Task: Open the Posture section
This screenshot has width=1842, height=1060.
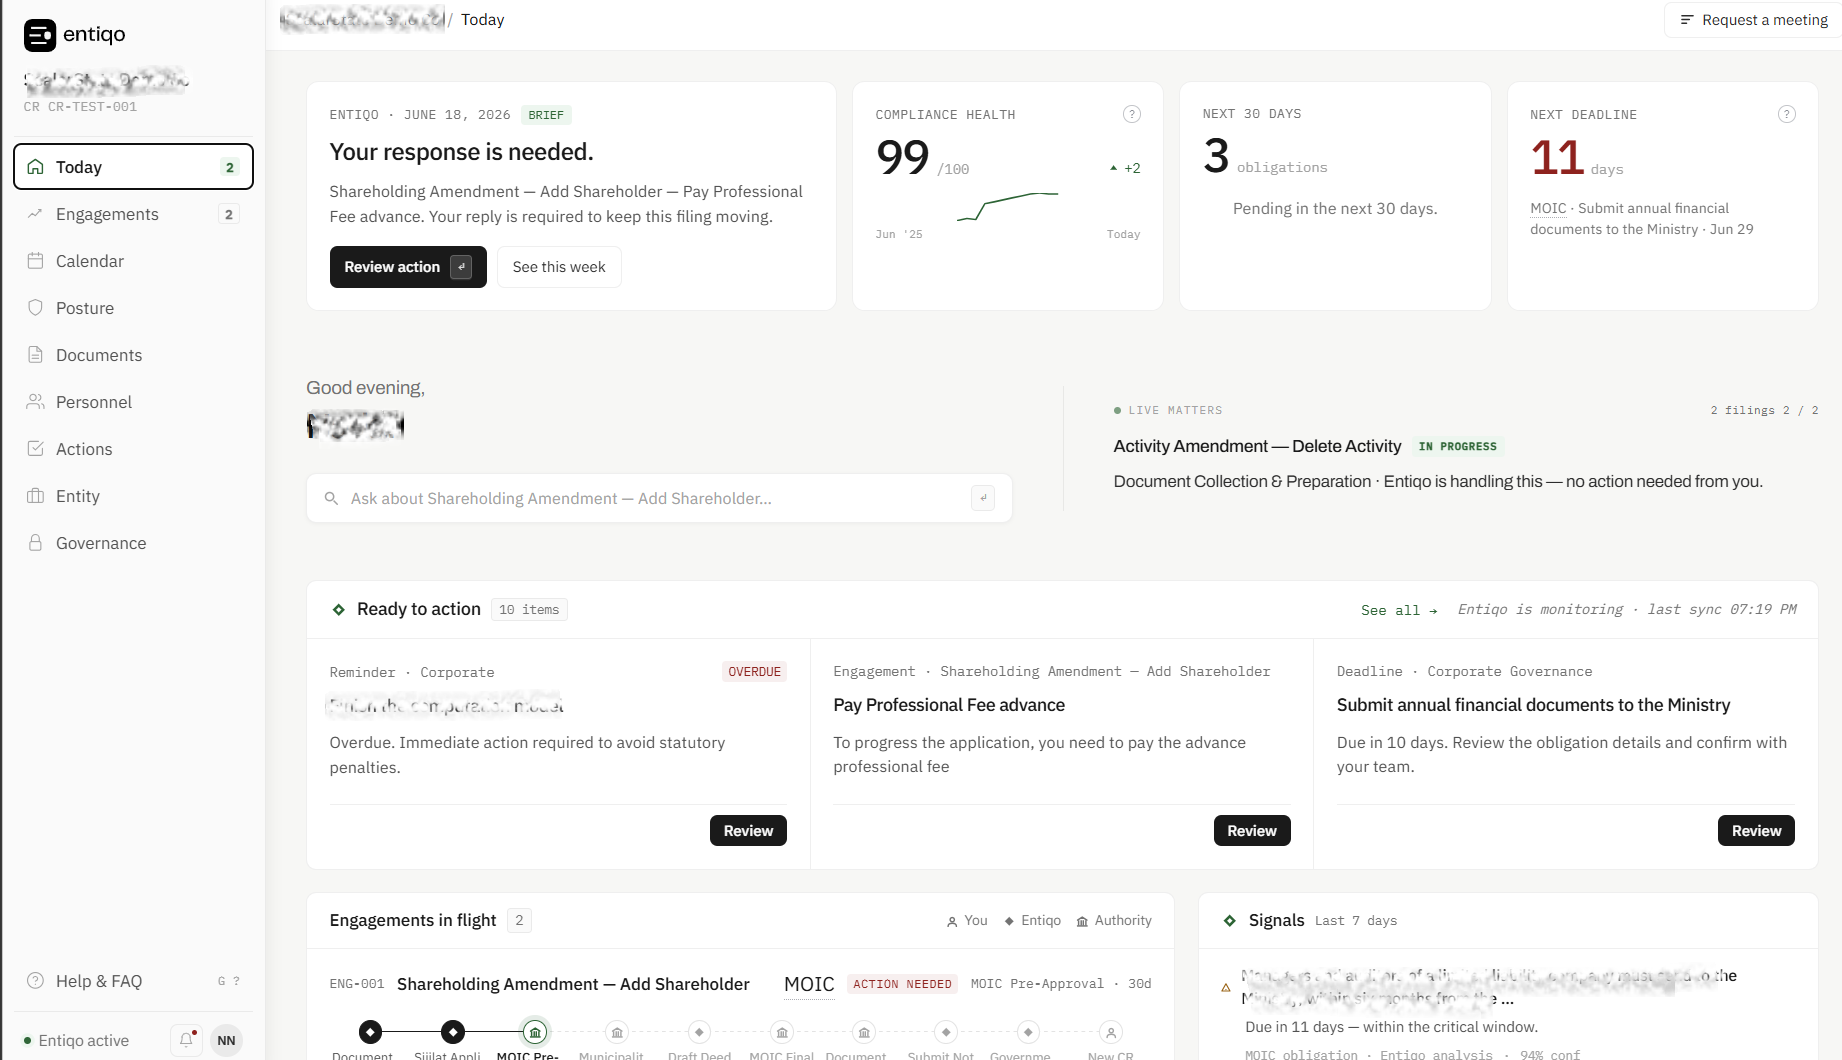Action: pyautogui.click(x=133, y=308)
